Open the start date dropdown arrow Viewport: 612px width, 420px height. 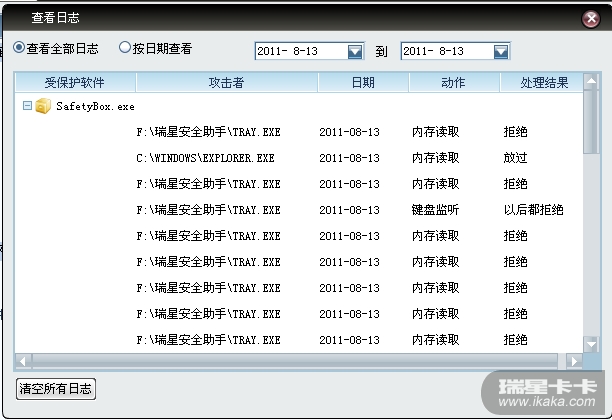(x=355, y=51)
